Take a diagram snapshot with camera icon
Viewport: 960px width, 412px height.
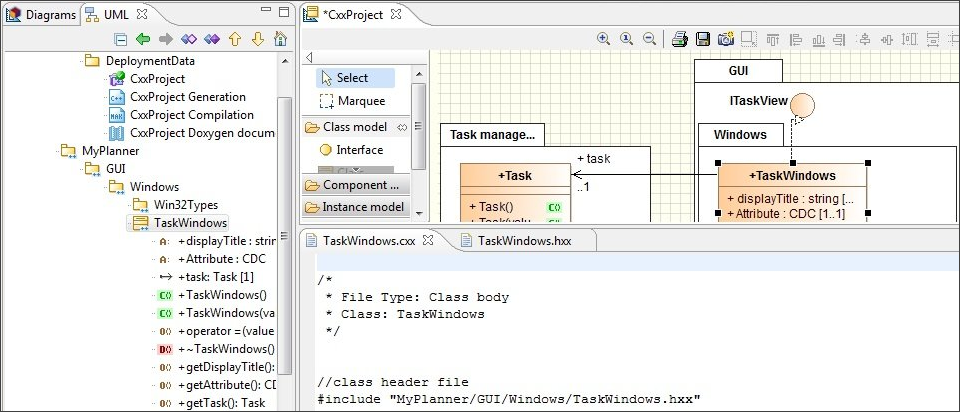click(726, 39)
